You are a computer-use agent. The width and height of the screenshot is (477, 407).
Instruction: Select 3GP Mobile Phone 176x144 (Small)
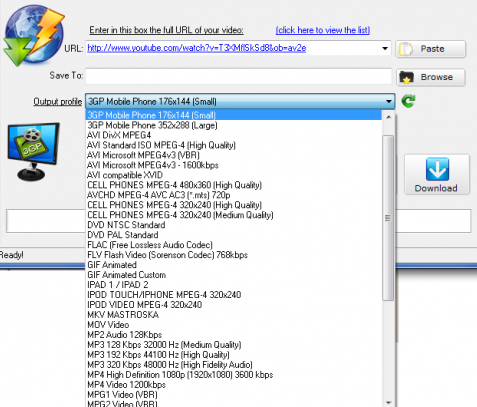tap(234, 115)
